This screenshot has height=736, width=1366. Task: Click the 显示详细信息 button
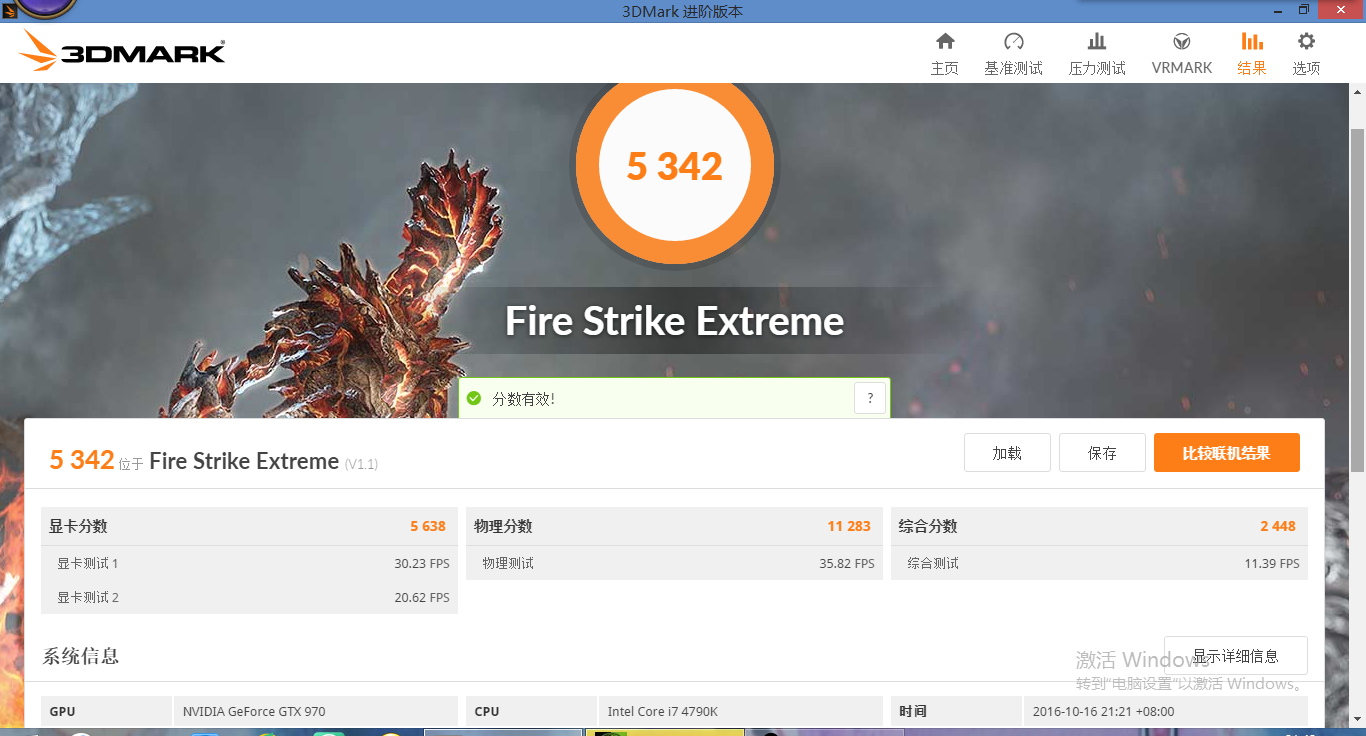tap(1236, 656)
